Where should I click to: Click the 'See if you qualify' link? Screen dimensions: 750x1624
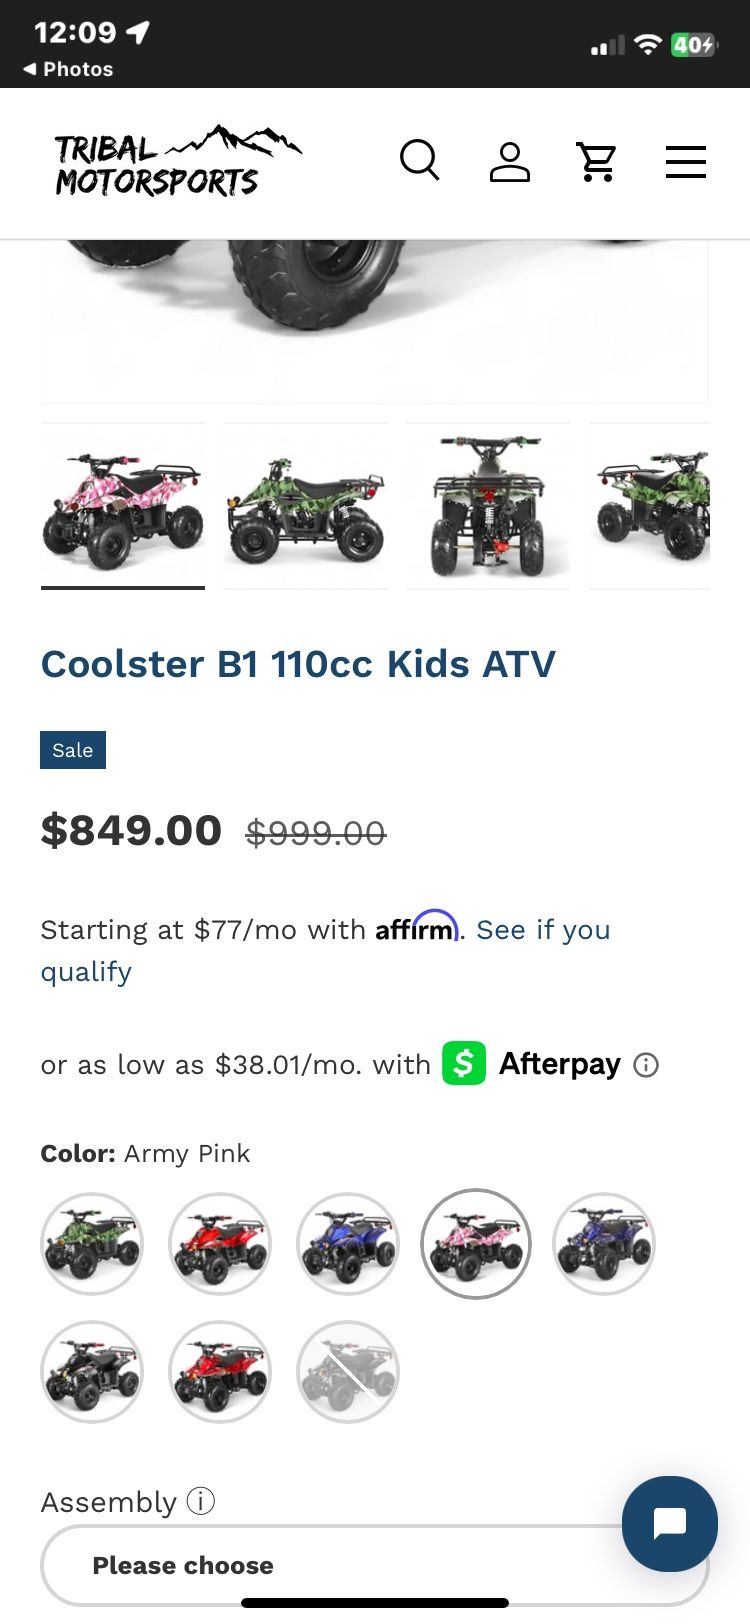click(543, 930)
